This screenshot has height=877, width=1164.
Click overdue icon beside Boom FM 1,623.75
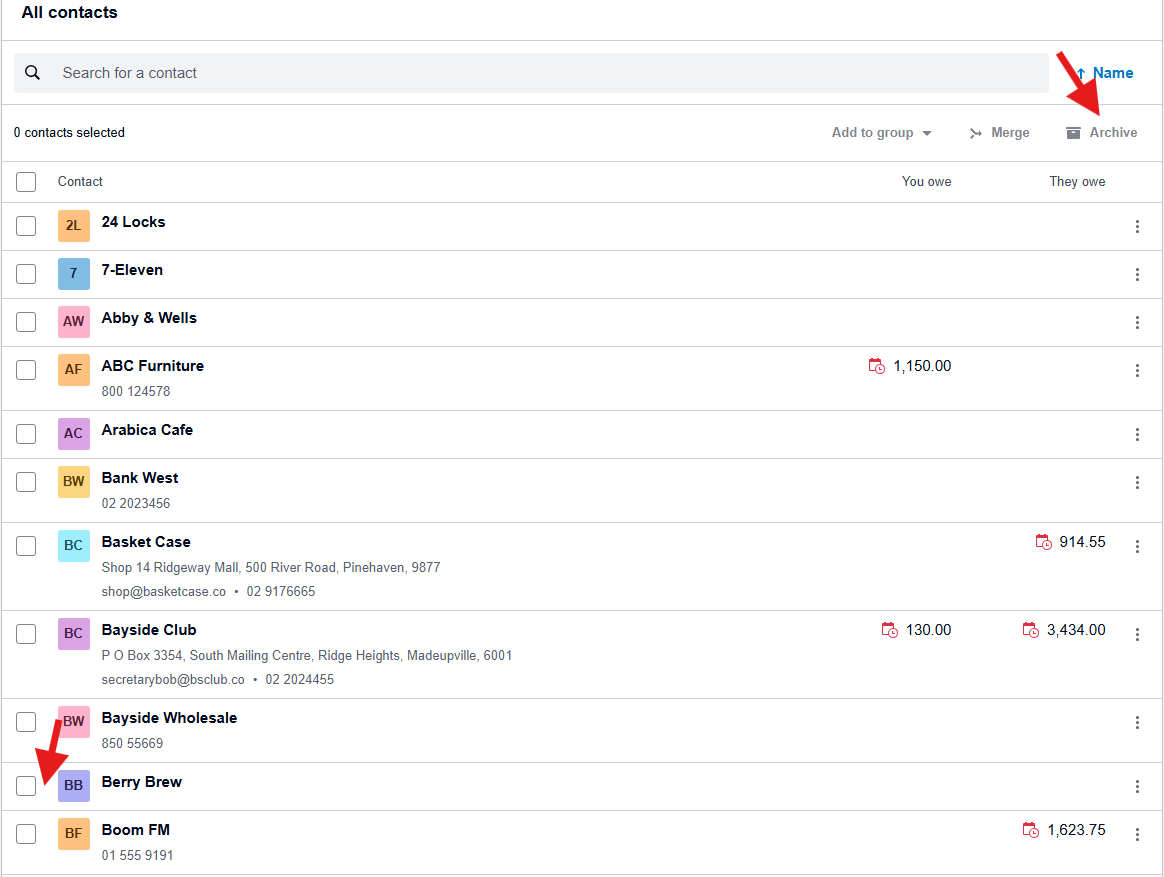click(x=1030, y=830)
